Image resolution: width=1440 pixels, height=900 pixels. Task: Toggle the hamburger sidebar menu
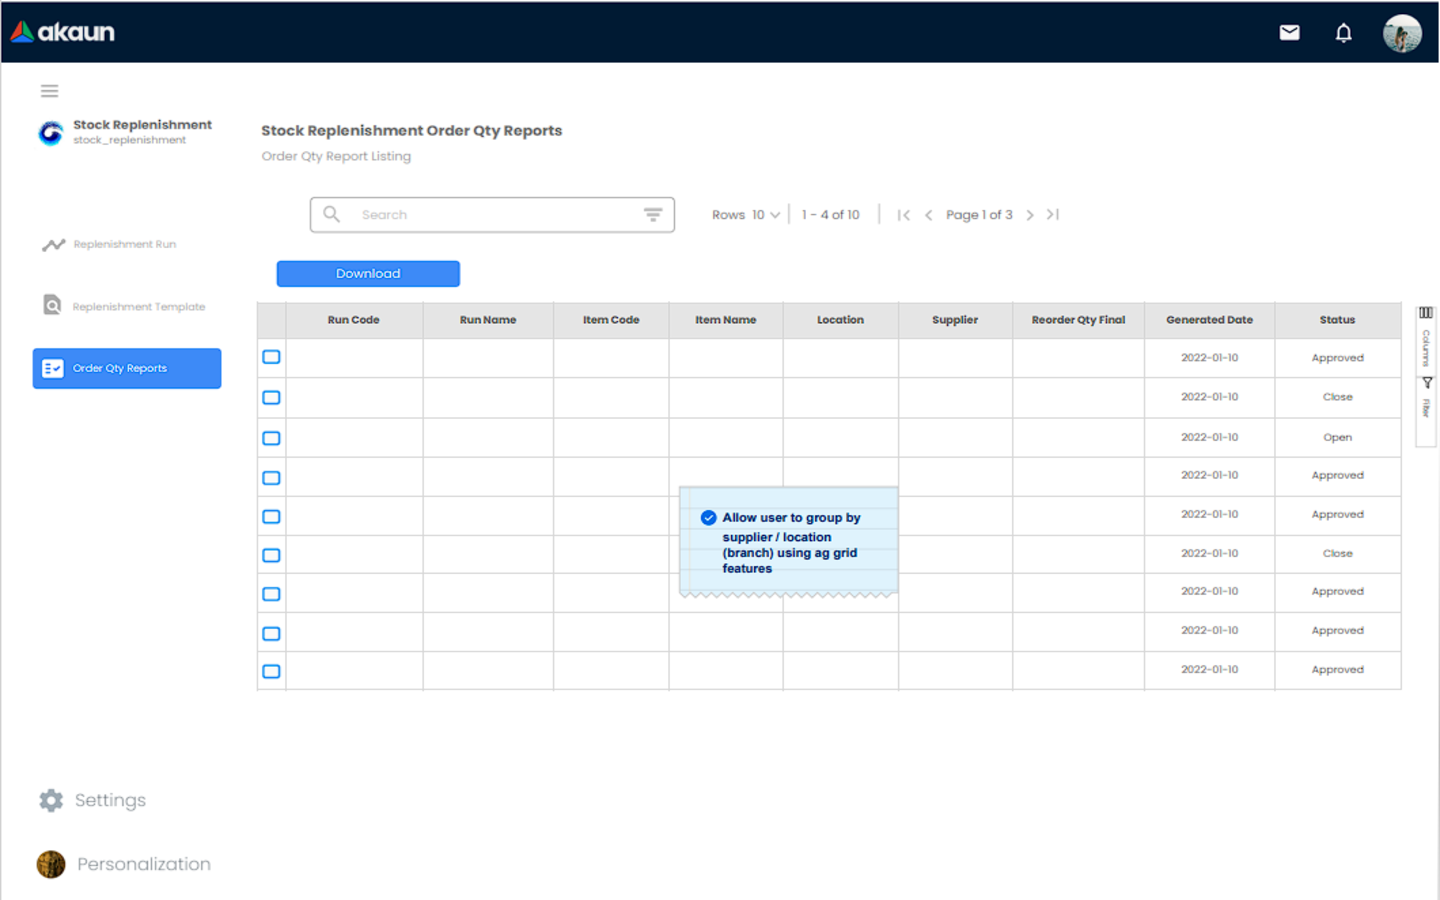point(49,91)
